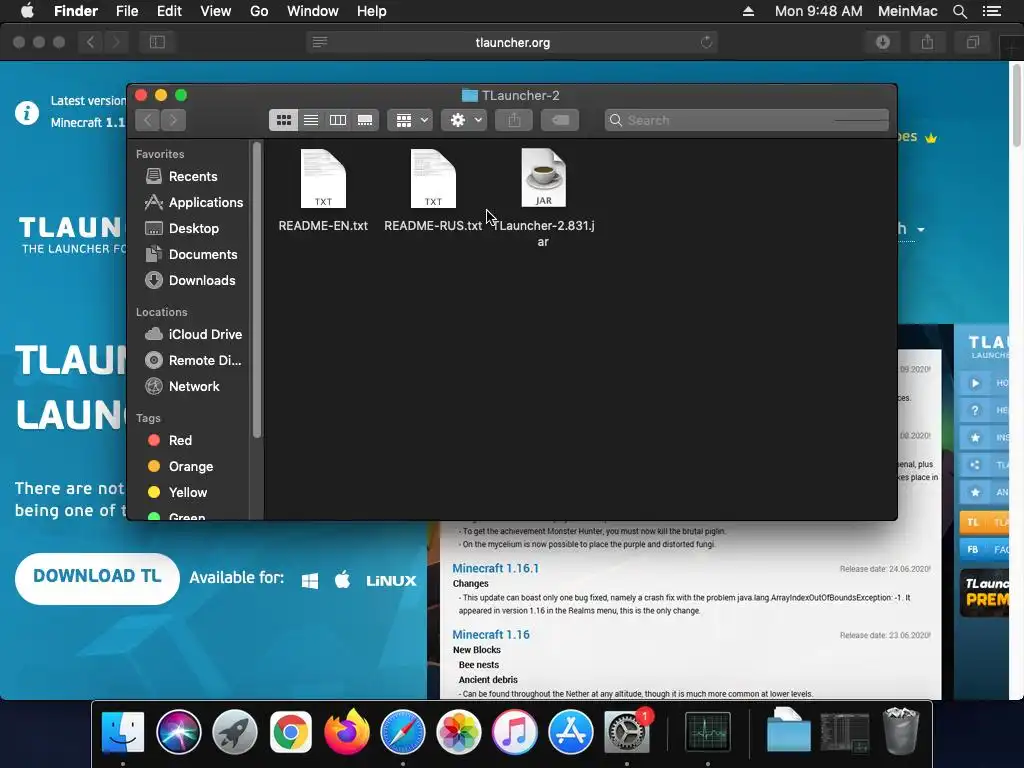Switch Finder to list view

click(x=311, y=120)
